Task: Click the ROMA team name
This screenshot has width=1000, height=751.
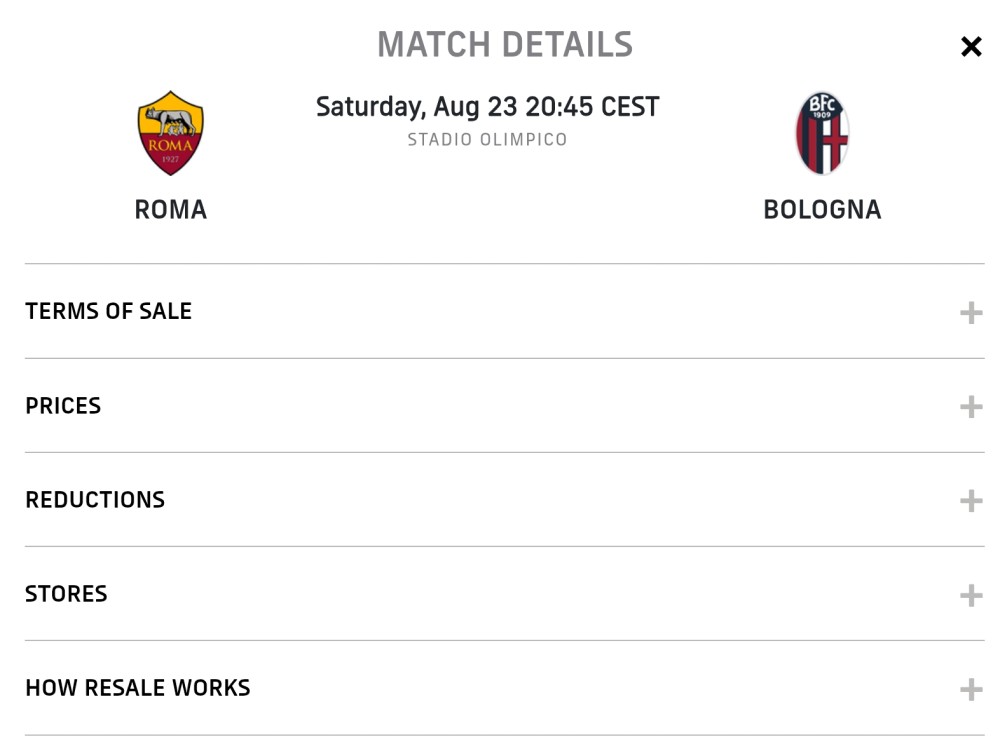Action: [x=170, y=210]
